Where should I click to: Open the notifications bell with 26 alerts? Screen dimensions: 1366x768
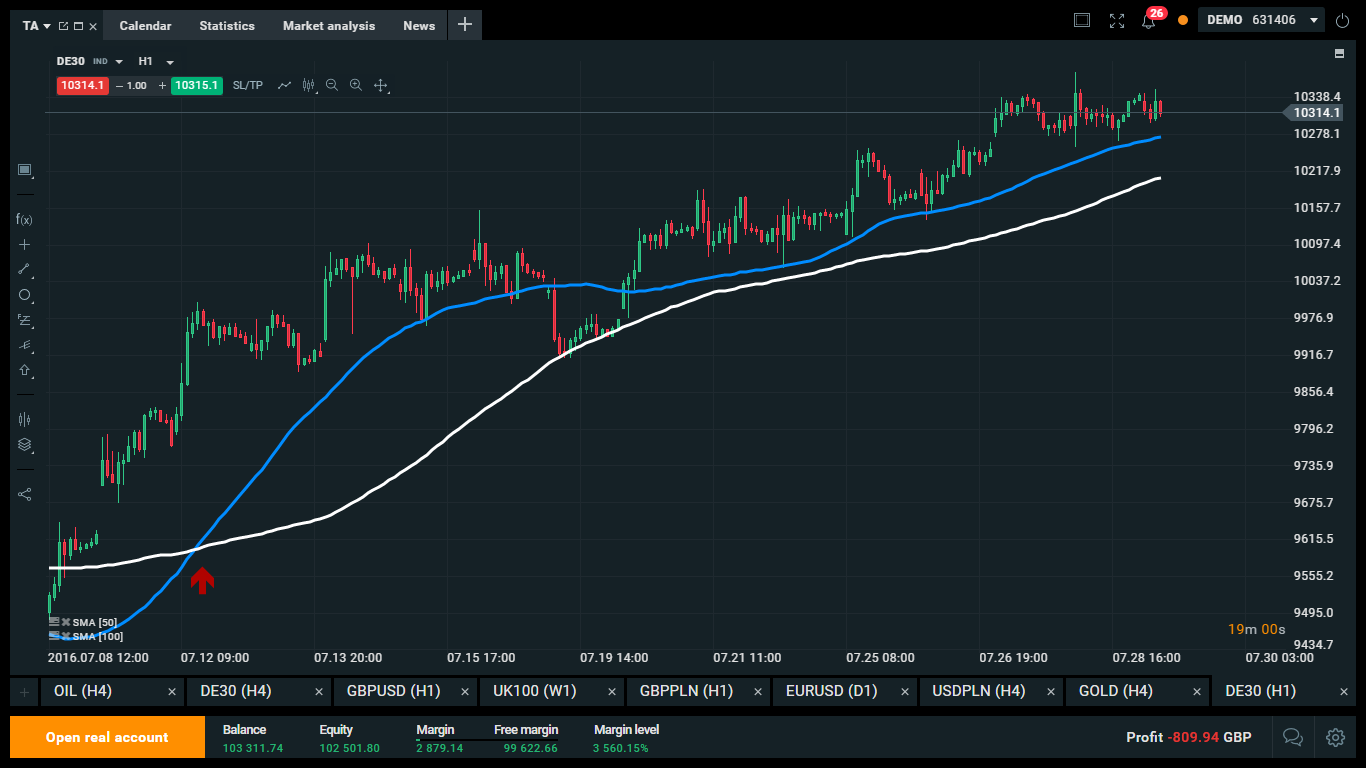click(x=1149, y=21)
